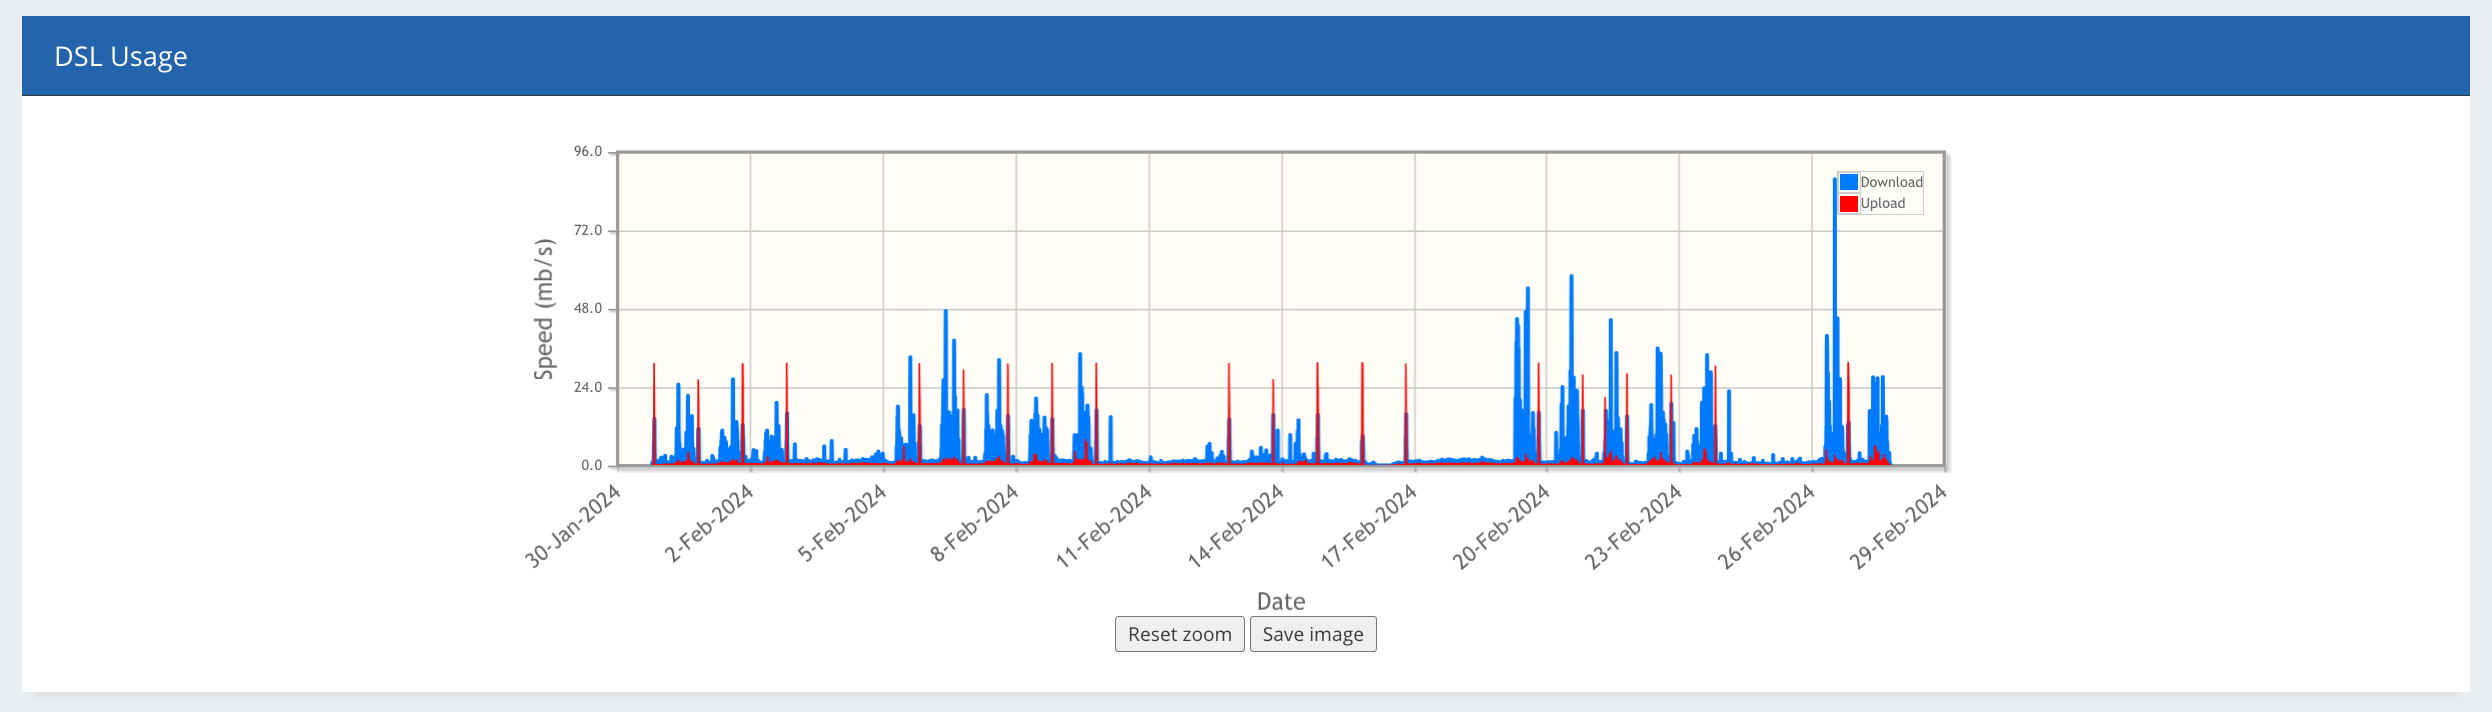Click the Reset zoom button
Screen dimensions: 2492x712
coord(1179,634)
